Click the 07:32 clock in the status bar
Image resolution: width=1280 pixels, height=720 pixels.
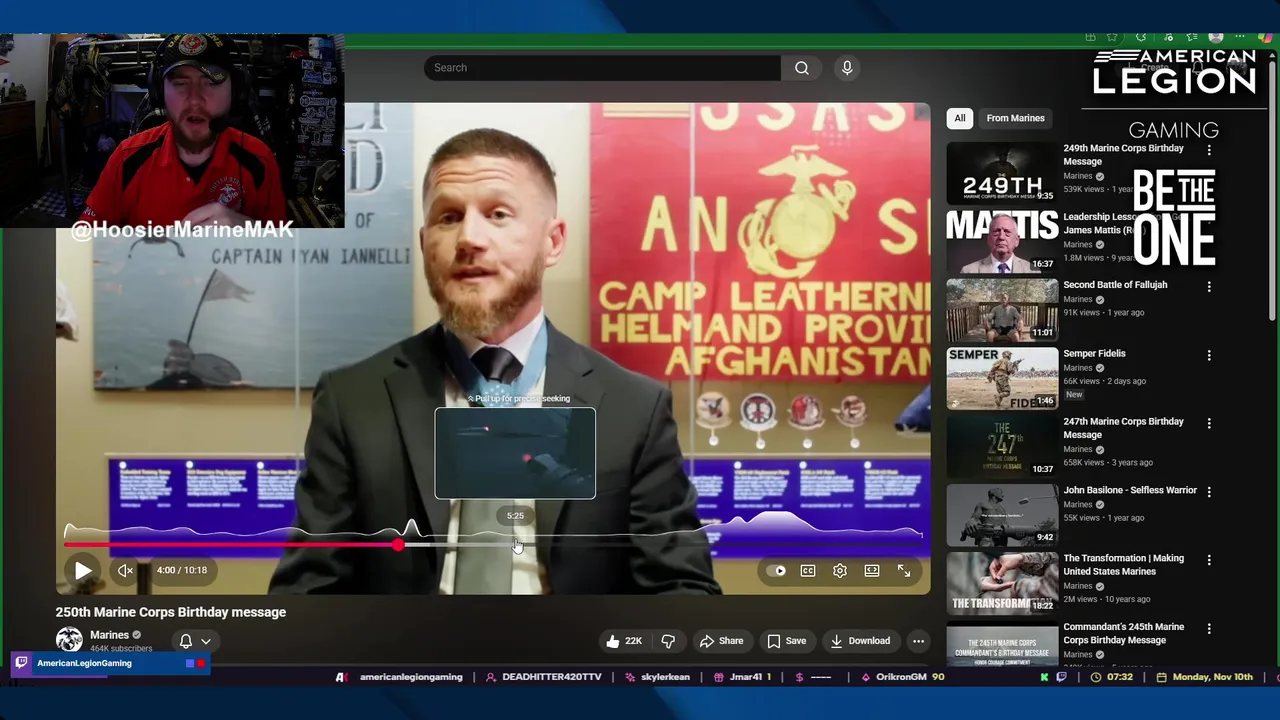[x=1120, y=677]
